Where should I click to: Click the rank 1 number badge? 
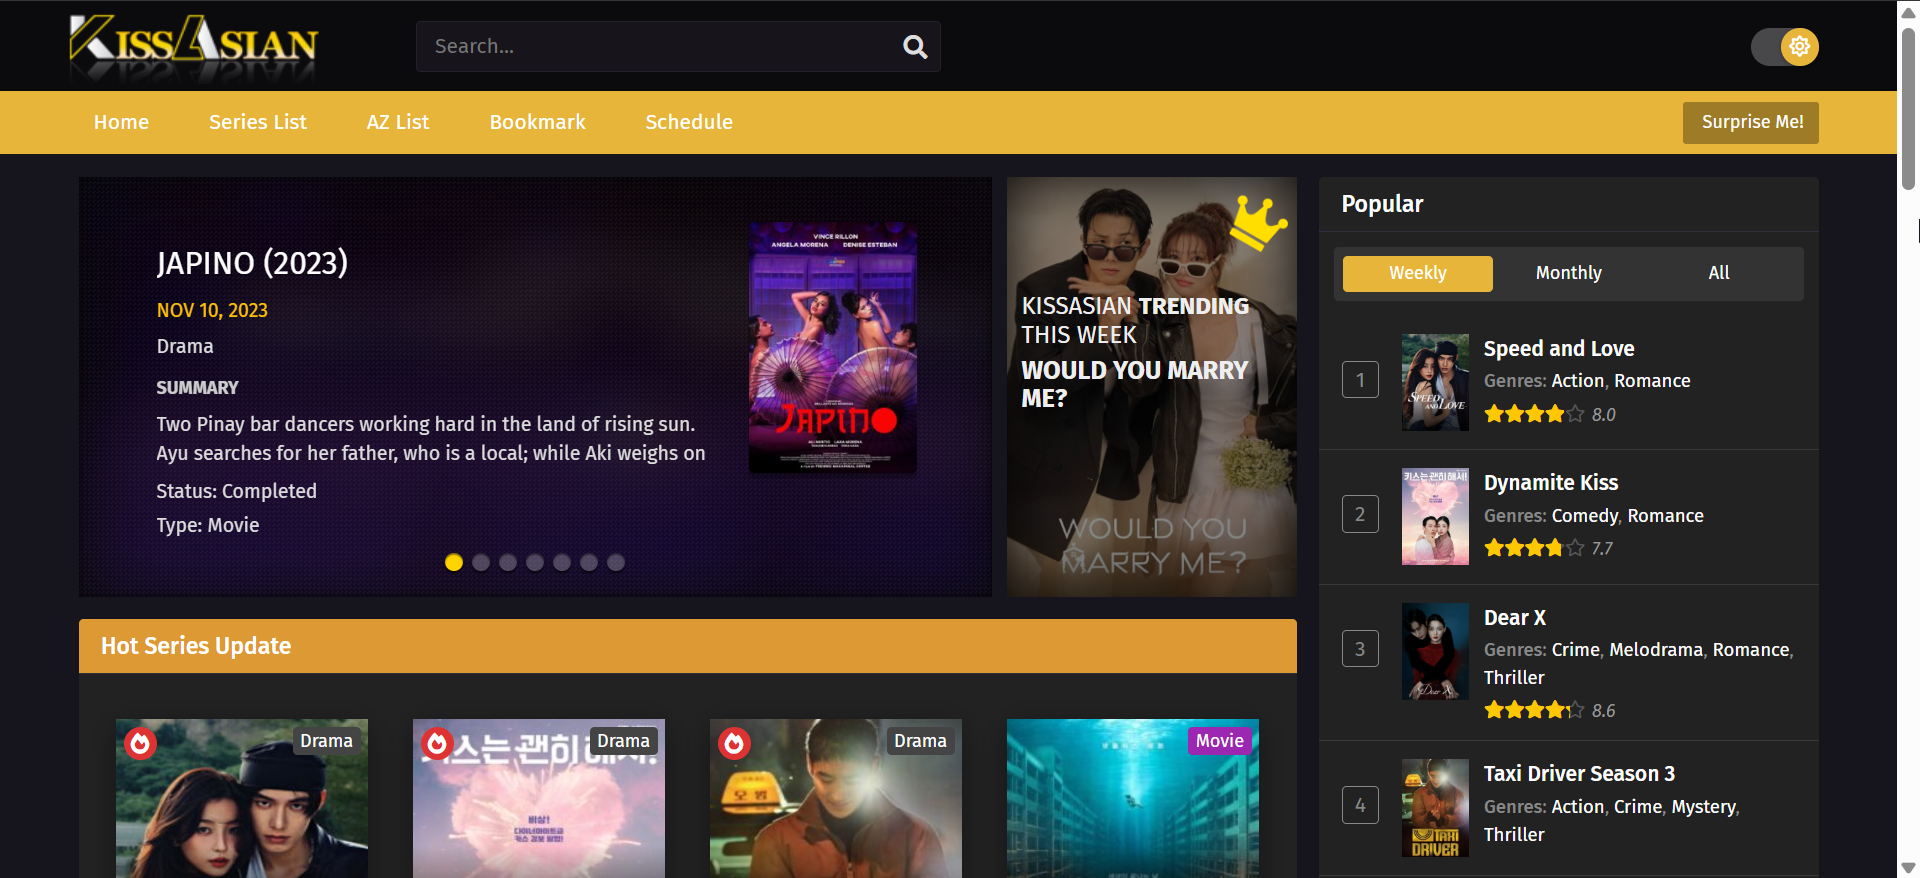pyautogui.click(x=1360, y=380)
